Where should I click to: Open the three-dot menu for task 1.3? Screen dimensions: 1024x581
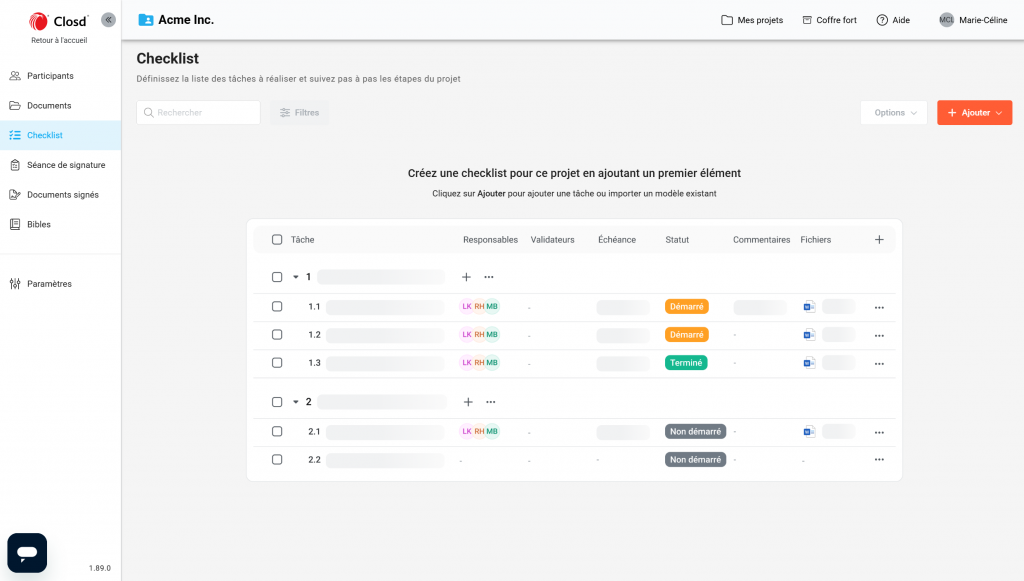coord(879,364)
